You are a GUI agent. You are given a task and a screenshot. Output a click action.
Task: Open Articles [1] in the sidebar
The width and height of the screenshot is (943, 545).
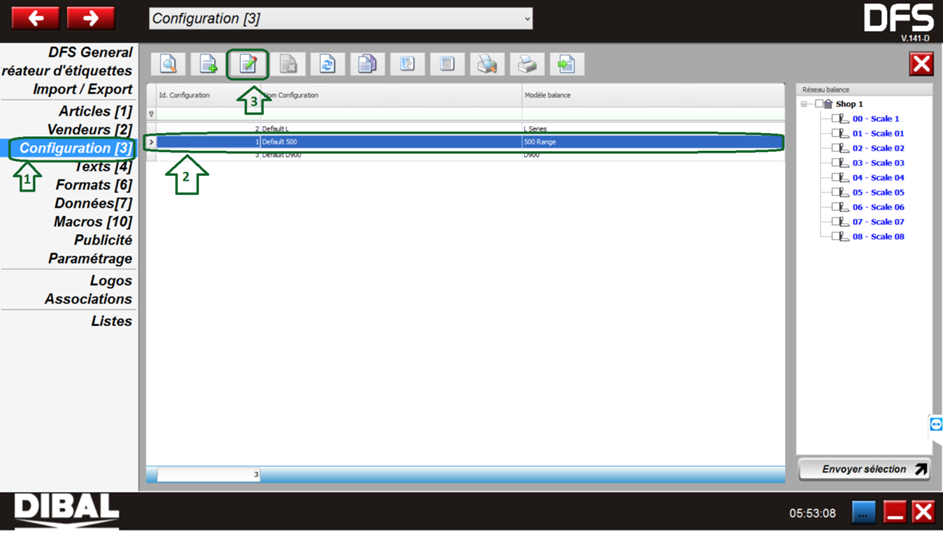(94, 111)
